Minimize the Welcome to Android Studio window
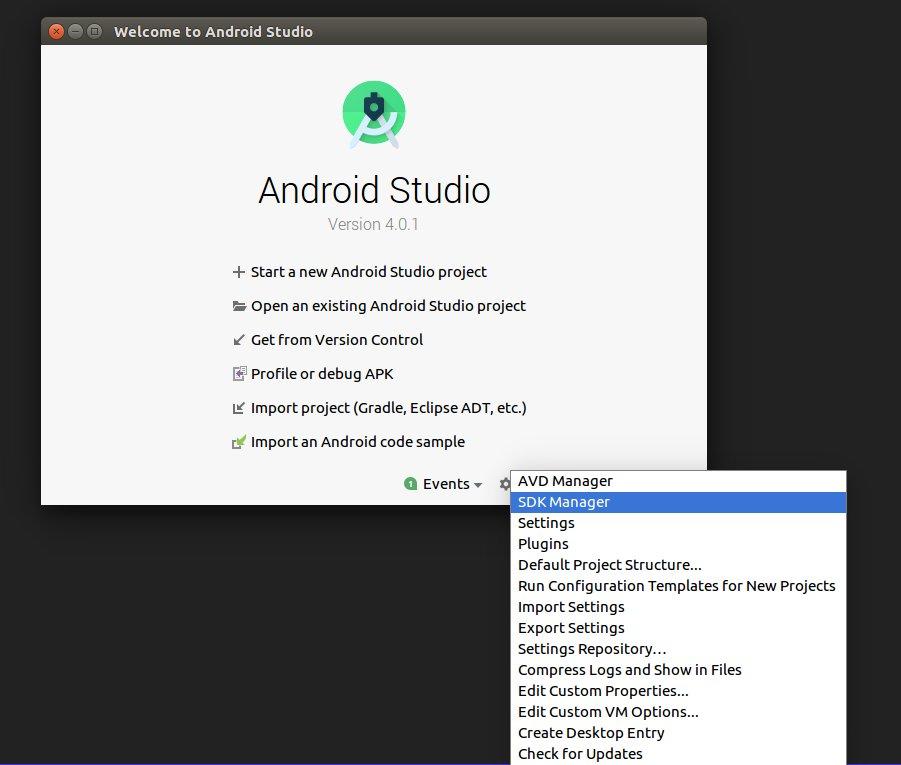This screenshot has width=901, height=765. point(75,31)
